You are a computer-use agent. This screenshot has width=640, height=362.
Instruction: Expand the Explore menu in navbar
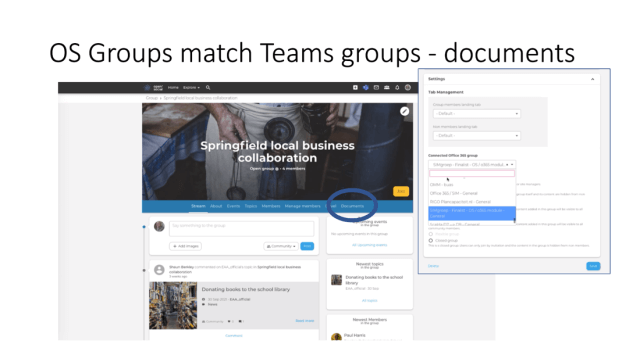point(191,88)
